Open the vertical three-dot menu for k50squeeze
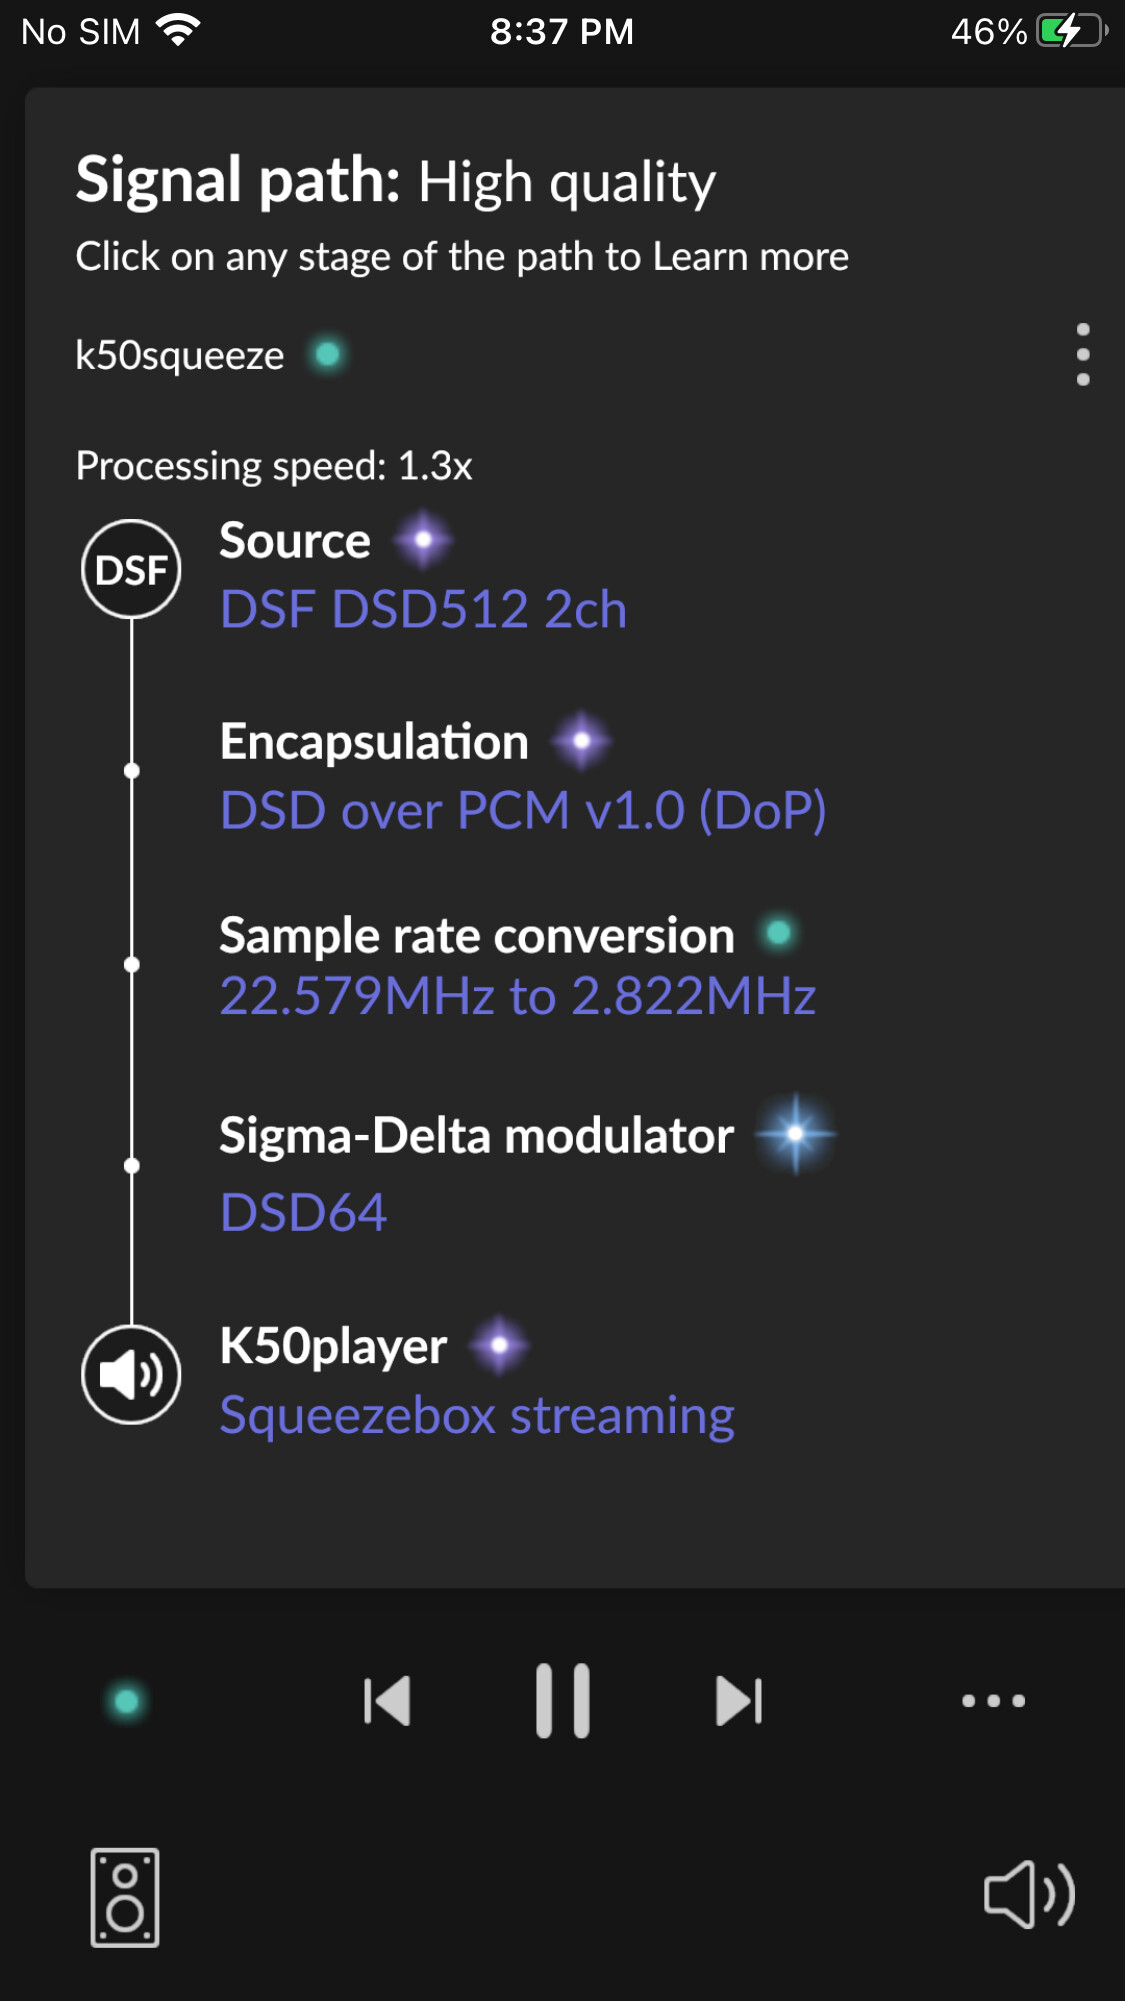1125x2001 pixels. pos(1082,354)
